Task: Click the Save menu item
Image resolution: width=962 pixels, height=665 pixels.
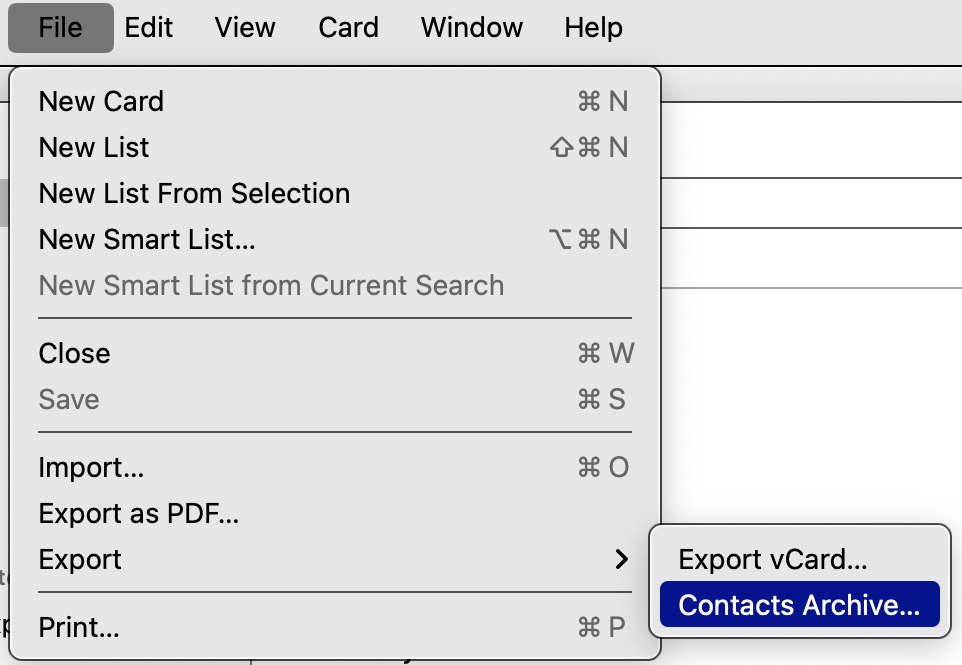Action: click(x=69, y=400)
